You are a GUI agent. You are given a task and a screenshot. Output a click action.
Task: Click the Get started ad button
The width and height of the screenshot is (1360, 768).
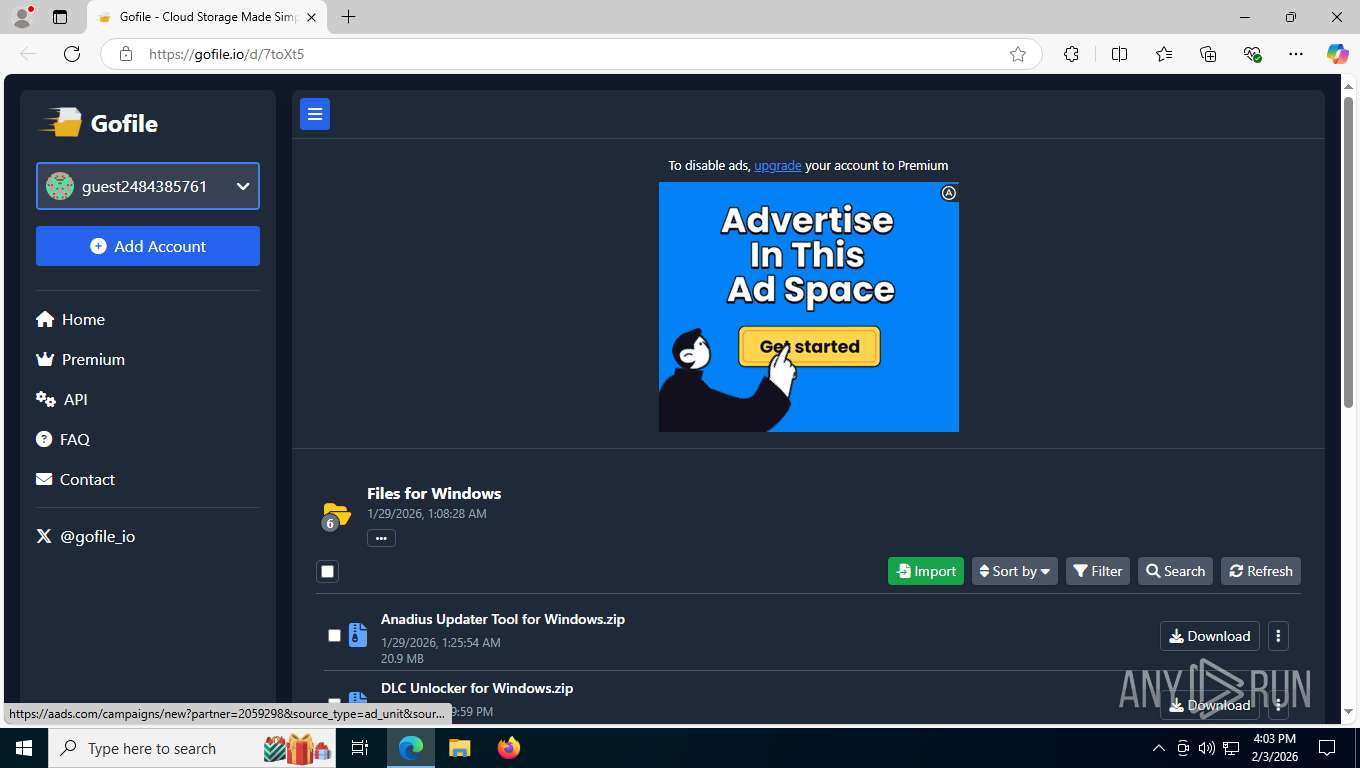coord(809,346)
